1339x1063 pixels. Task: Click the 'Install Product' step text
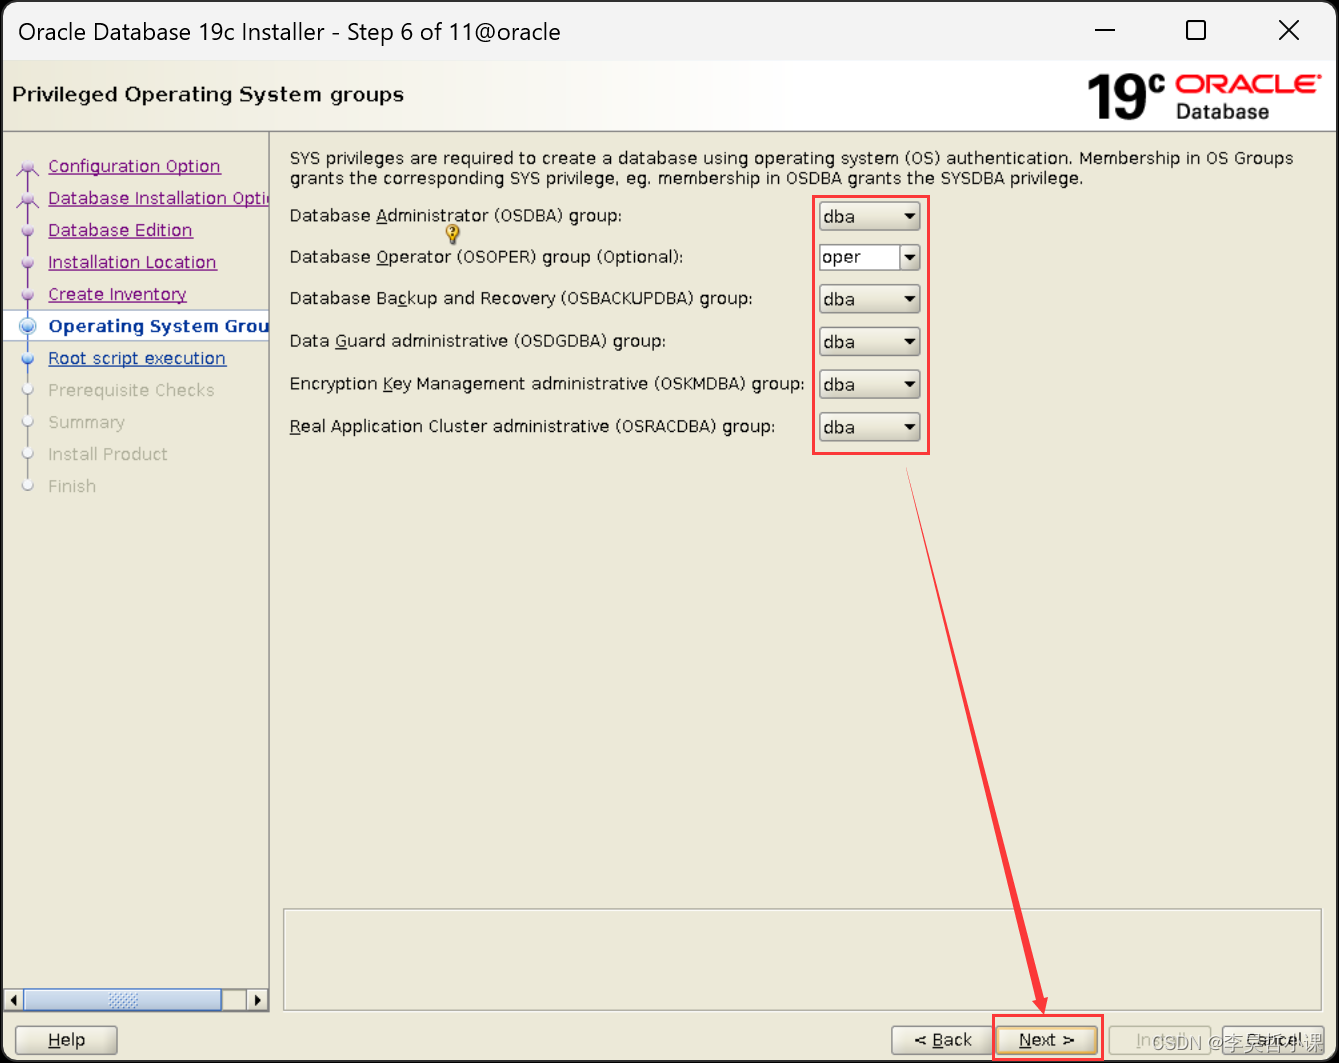pos(108,454)
